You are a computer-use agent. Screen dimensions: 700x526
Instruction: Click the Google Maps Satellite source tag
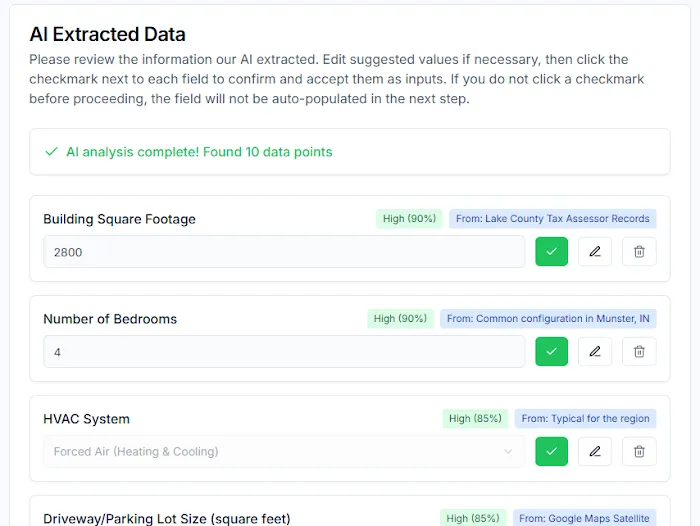[x=584, y=518]
